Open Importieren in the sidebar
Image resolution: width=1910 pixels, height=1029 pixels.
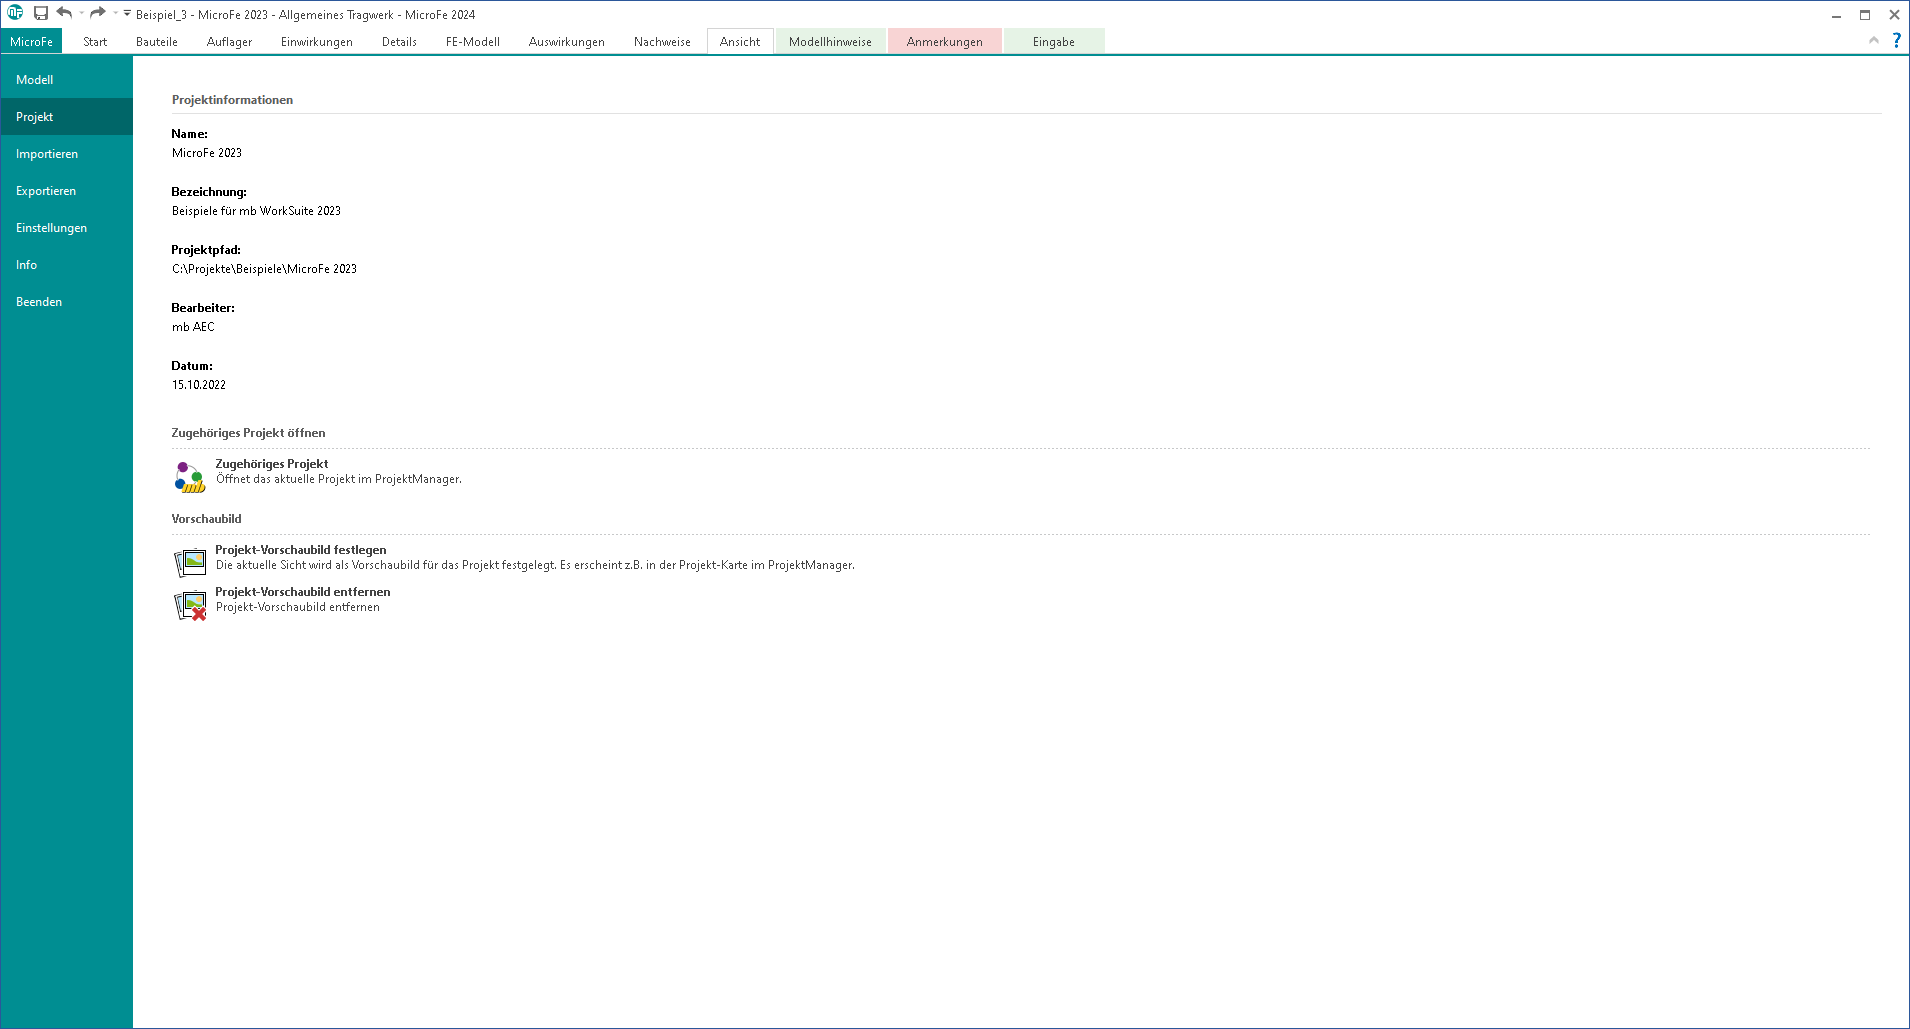[47, 154]
